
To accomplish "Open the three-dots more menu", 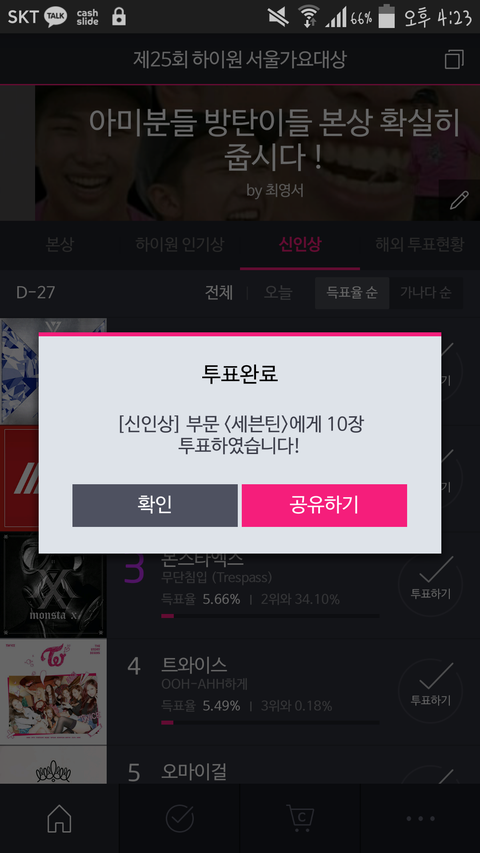I will (x=420, y=819).
